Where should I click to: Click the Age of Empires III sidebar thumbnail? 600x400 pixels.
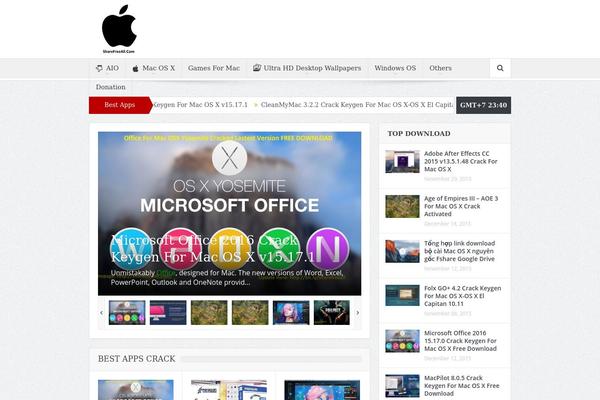click(402, 206)
